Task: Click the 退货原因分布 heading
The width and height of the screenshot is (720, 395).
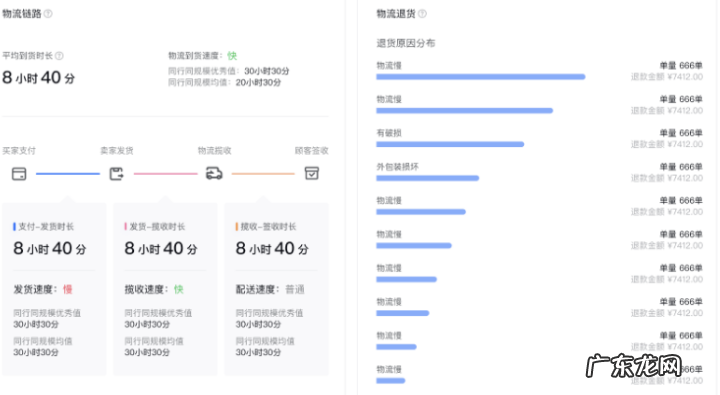Action: [x=406, y=43]
